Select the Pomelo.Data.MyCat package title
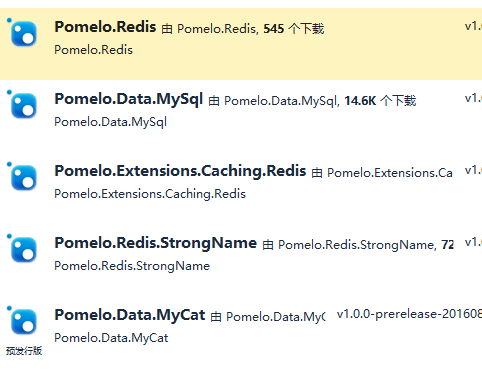The height and width of the screenshot is (375, 482). point(130,315)
